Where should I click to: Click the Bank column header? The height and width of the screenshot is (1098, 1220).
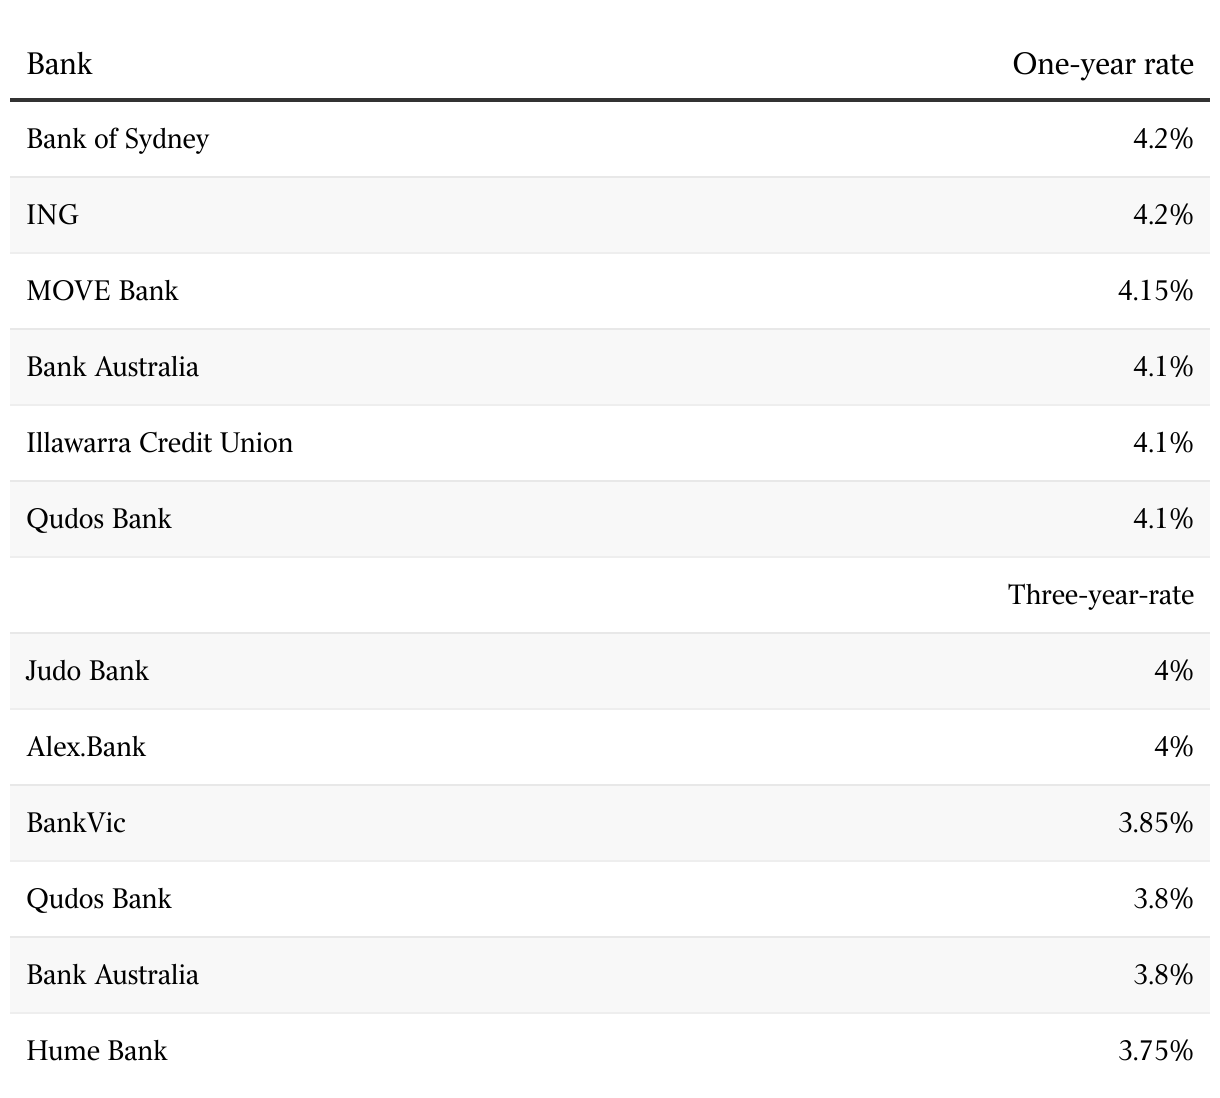click(59, 64)
